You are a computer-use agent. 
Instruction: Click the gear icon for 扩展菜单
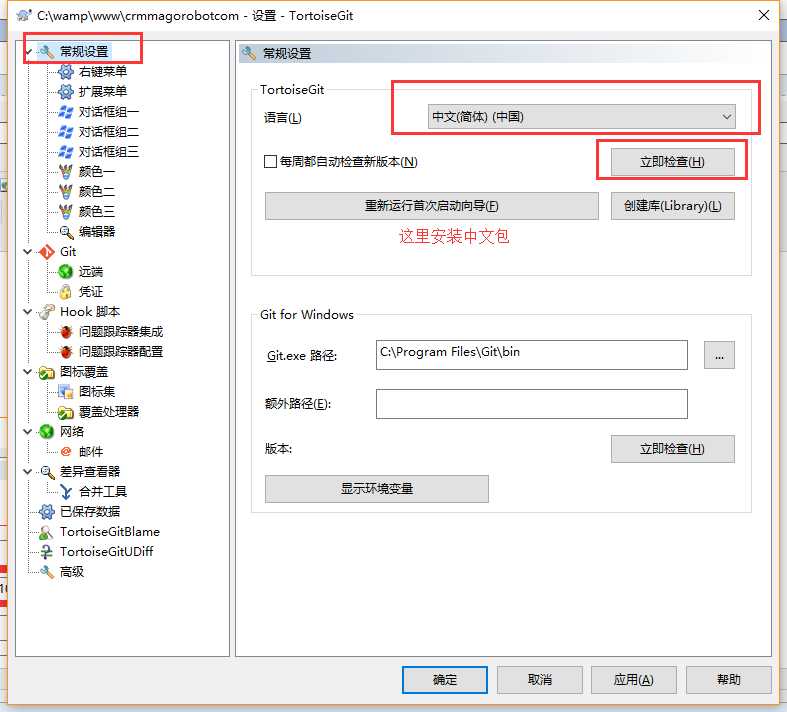coord(66,92)
